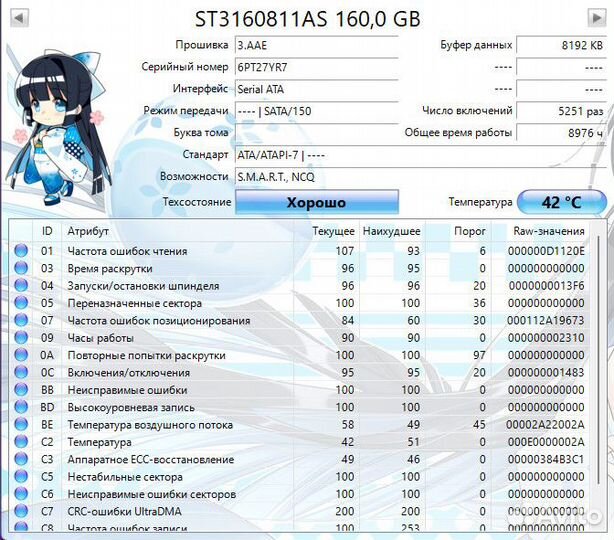Click the firmware field 3.AAE

coord(317,45)
